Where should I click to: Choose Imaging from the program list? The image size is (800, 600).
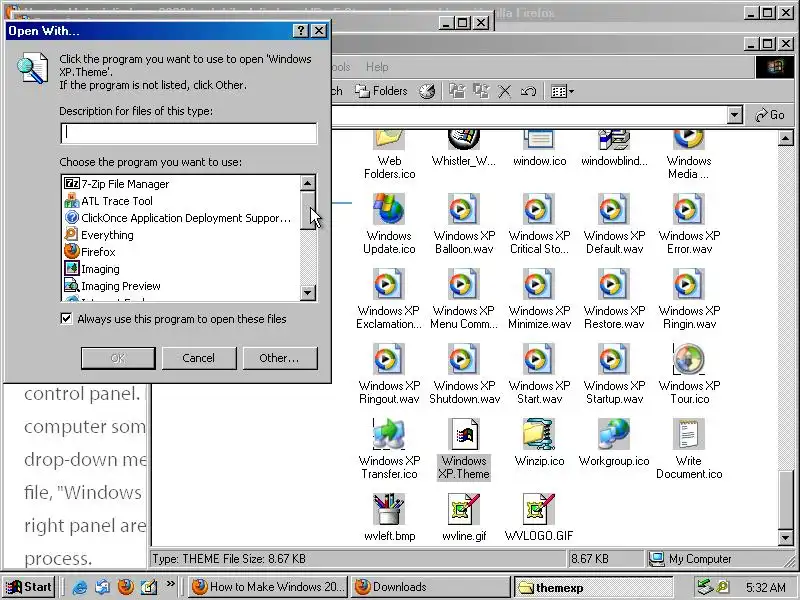coord(92,269)
